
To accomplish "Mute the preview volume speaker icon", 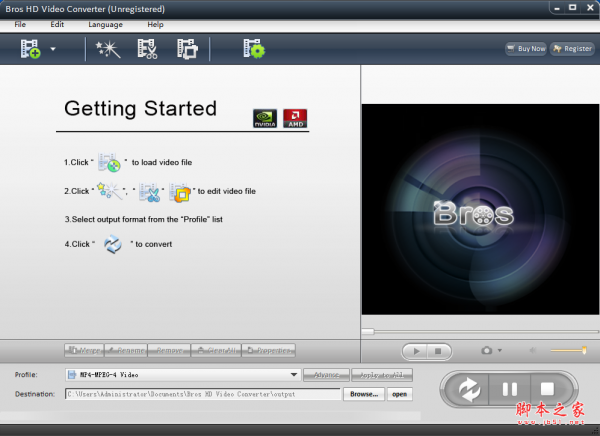I will point(533,350).
